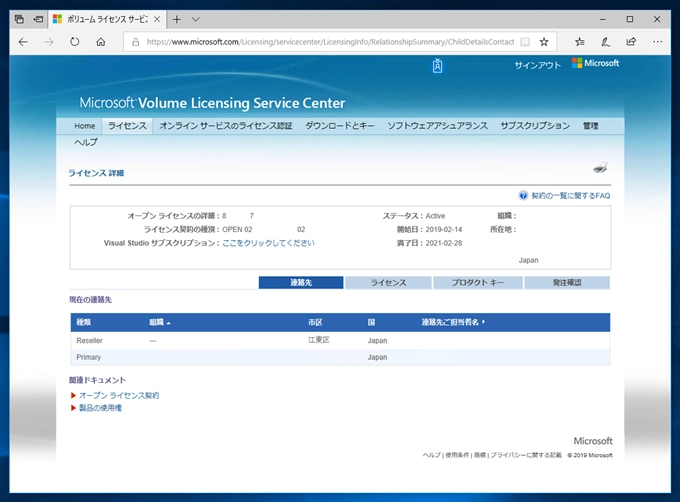Open reading view book icon
Screen dimensions: 680x502
pos(525,42)
